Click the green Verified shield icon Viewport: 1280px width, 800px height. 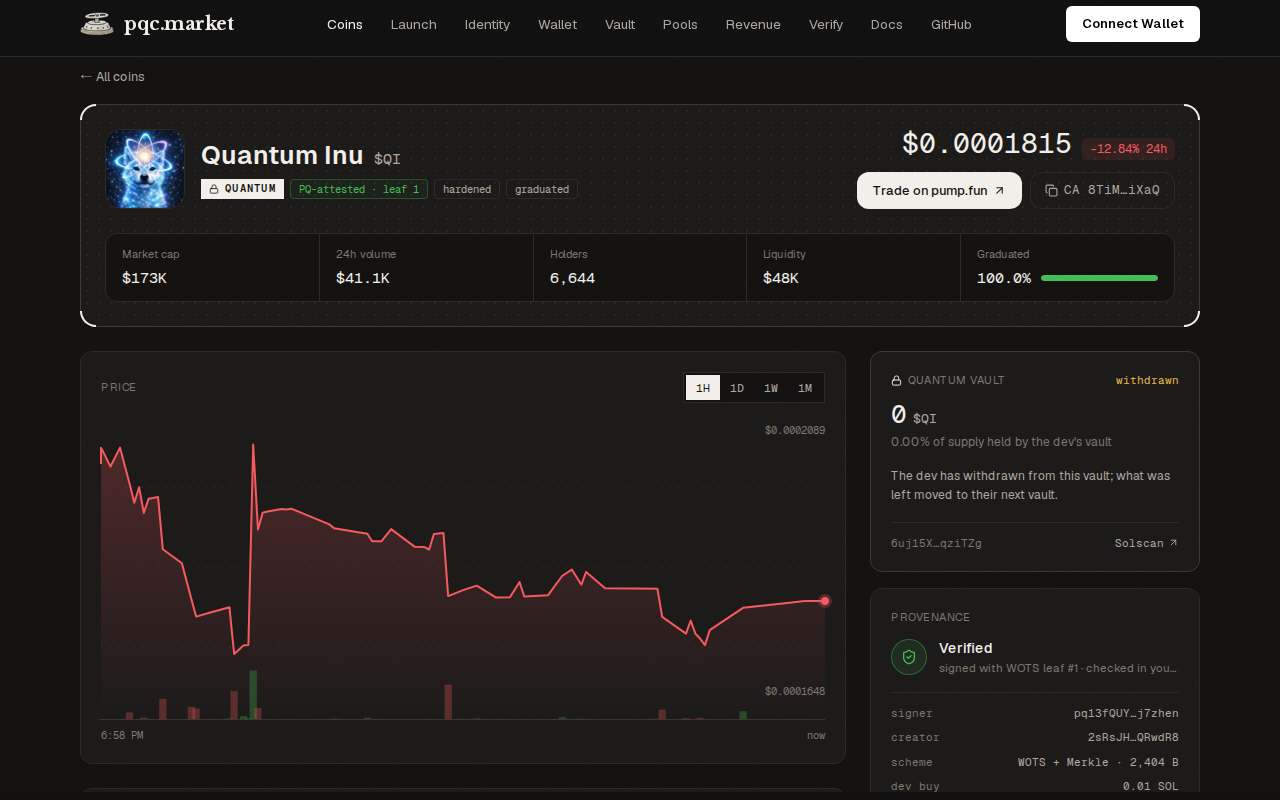click(909, 657)
